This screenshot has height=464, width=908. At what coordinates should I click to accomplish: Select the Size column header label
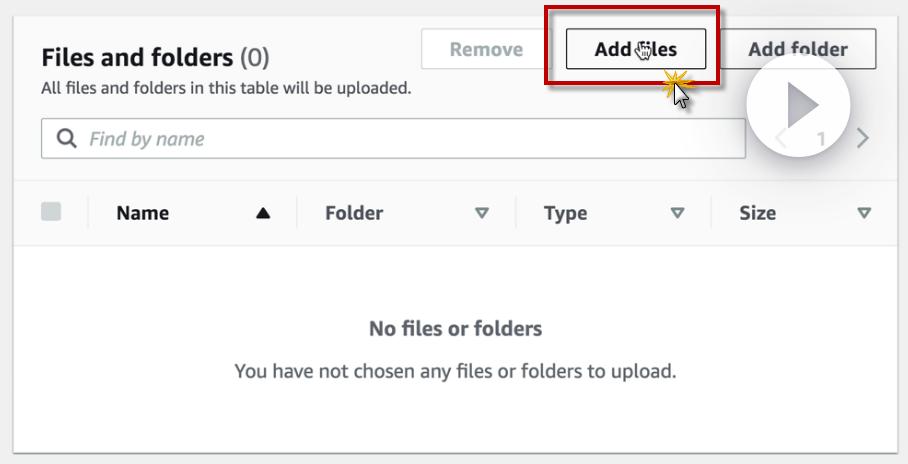(757, 213)
